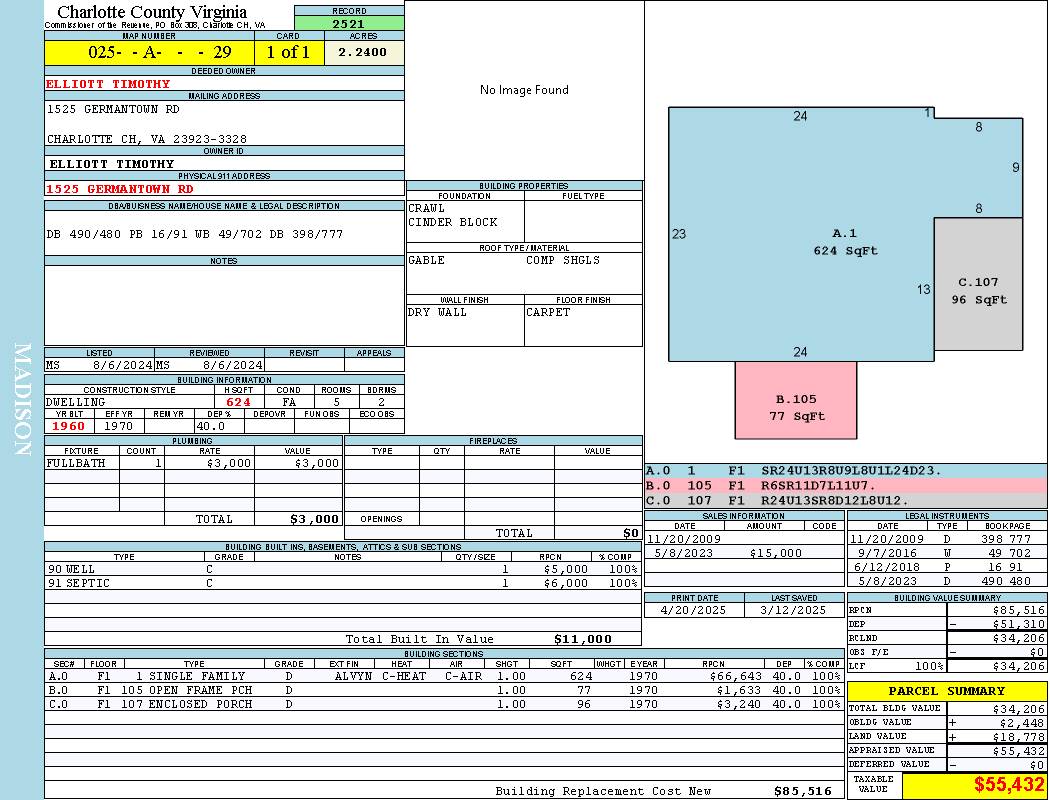Select the 91 SEPTIC built-in row
This screenshot has height=800, width=1050.
point(340,583)
